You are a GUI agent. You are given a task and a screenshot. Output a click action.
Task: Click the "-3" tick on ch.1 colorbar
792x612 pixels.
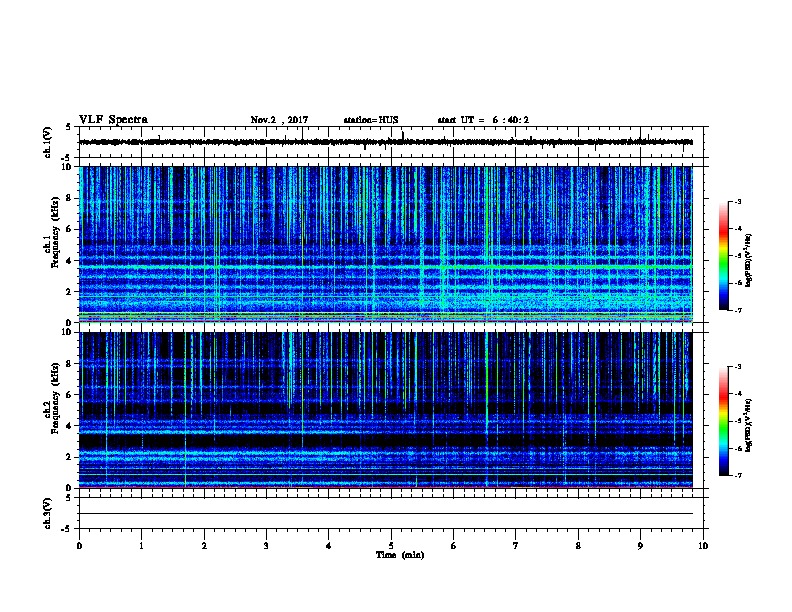[738, 201]
